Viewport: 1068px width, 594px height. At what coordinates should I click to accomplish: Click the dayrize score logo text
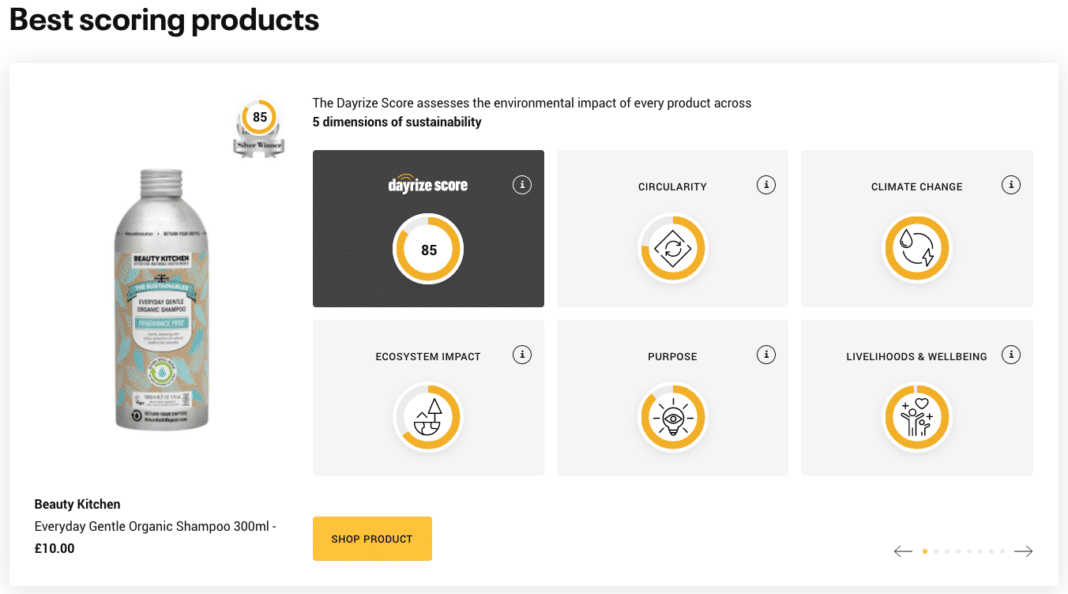428,184
